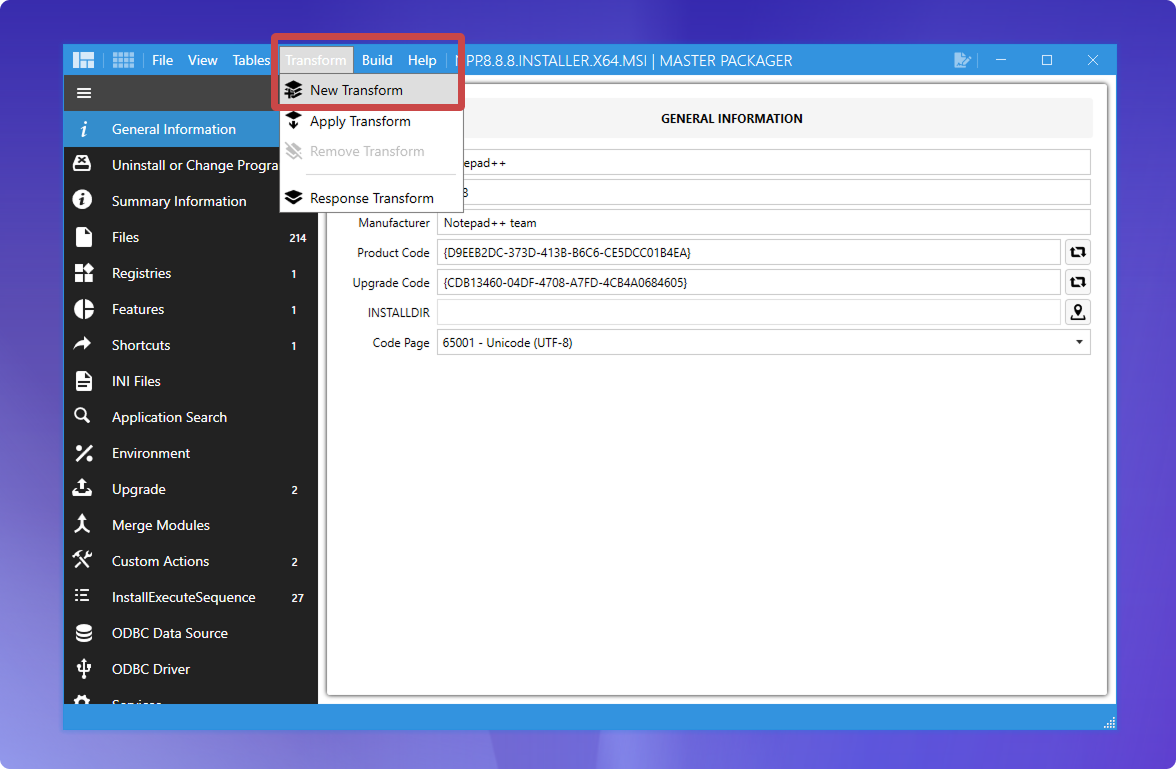This screenshot has width=1176, height=769.
Task: Expand the Code Page dropdown
Action: point(1078,343)
